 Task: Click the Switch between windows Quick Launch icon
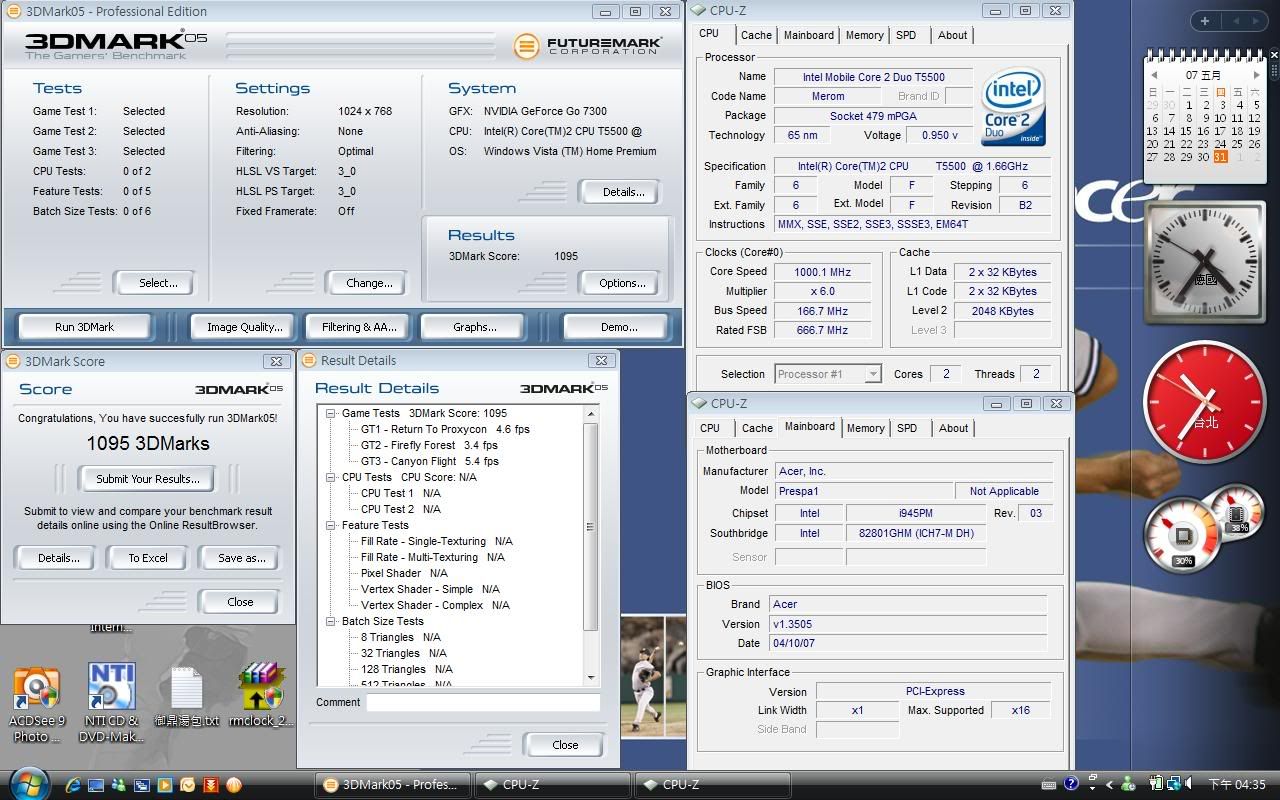tap(142, 785)
